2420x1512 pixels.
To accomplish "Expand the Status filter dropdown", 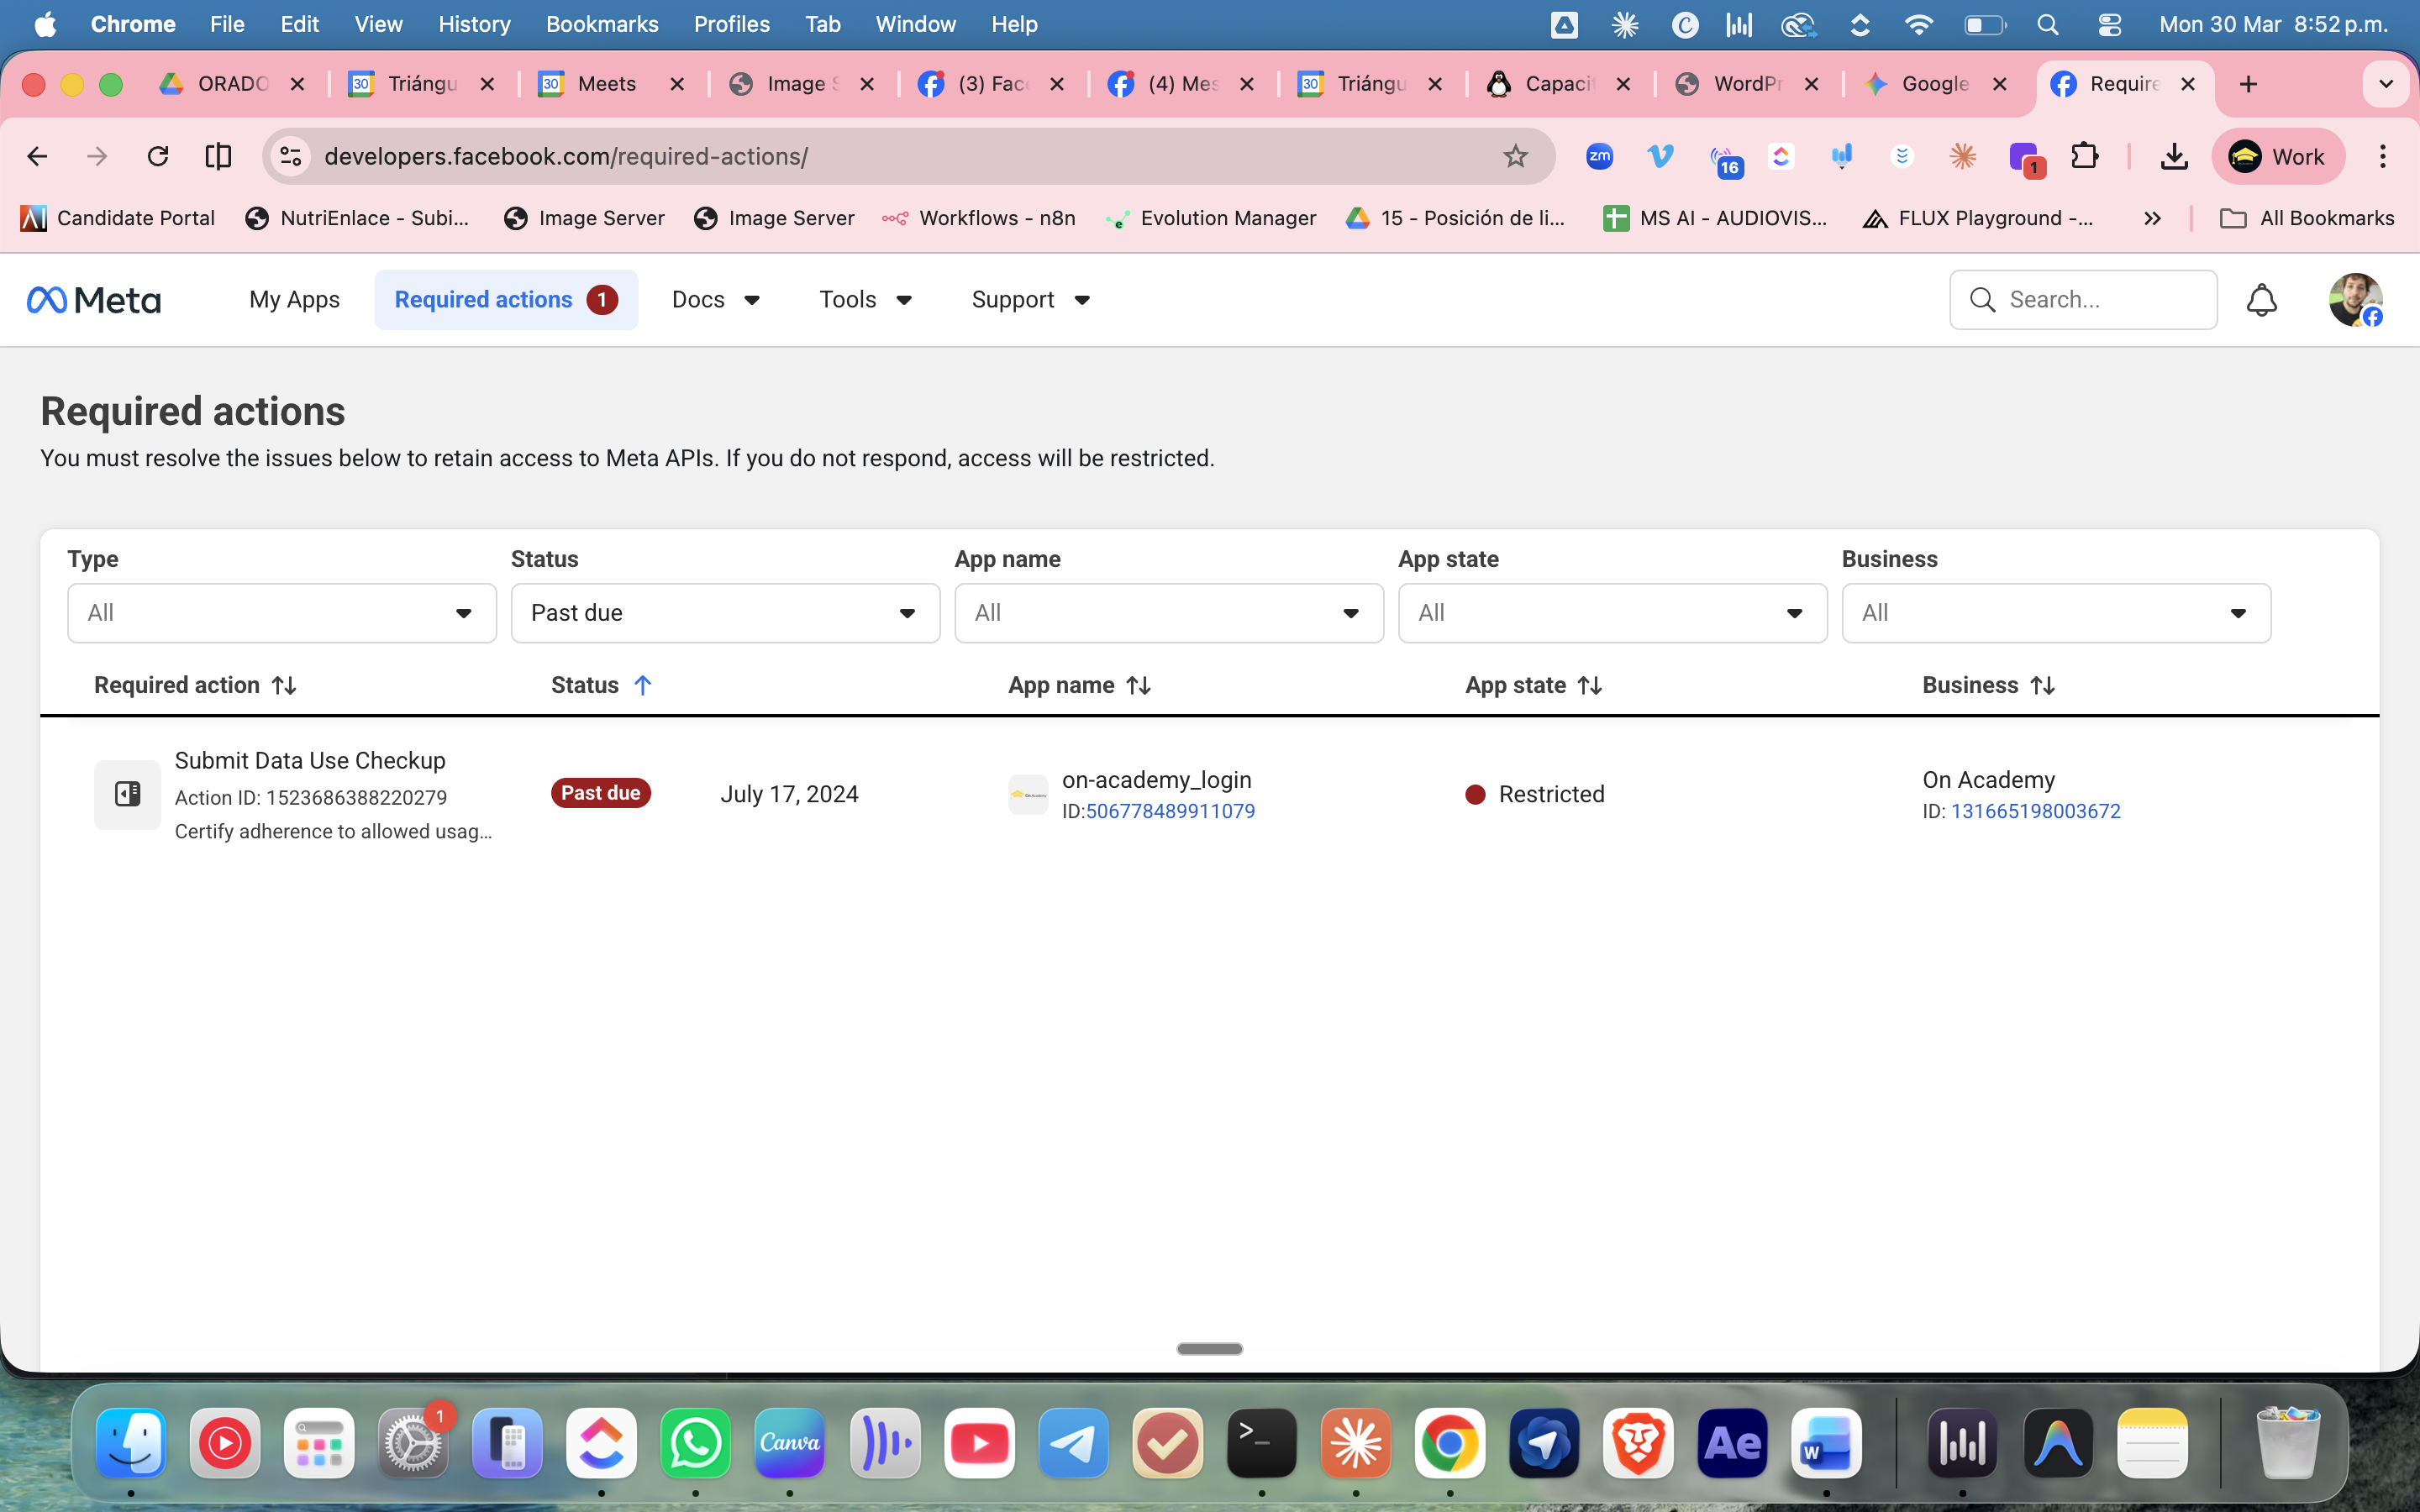I will (x=725, y=613).
